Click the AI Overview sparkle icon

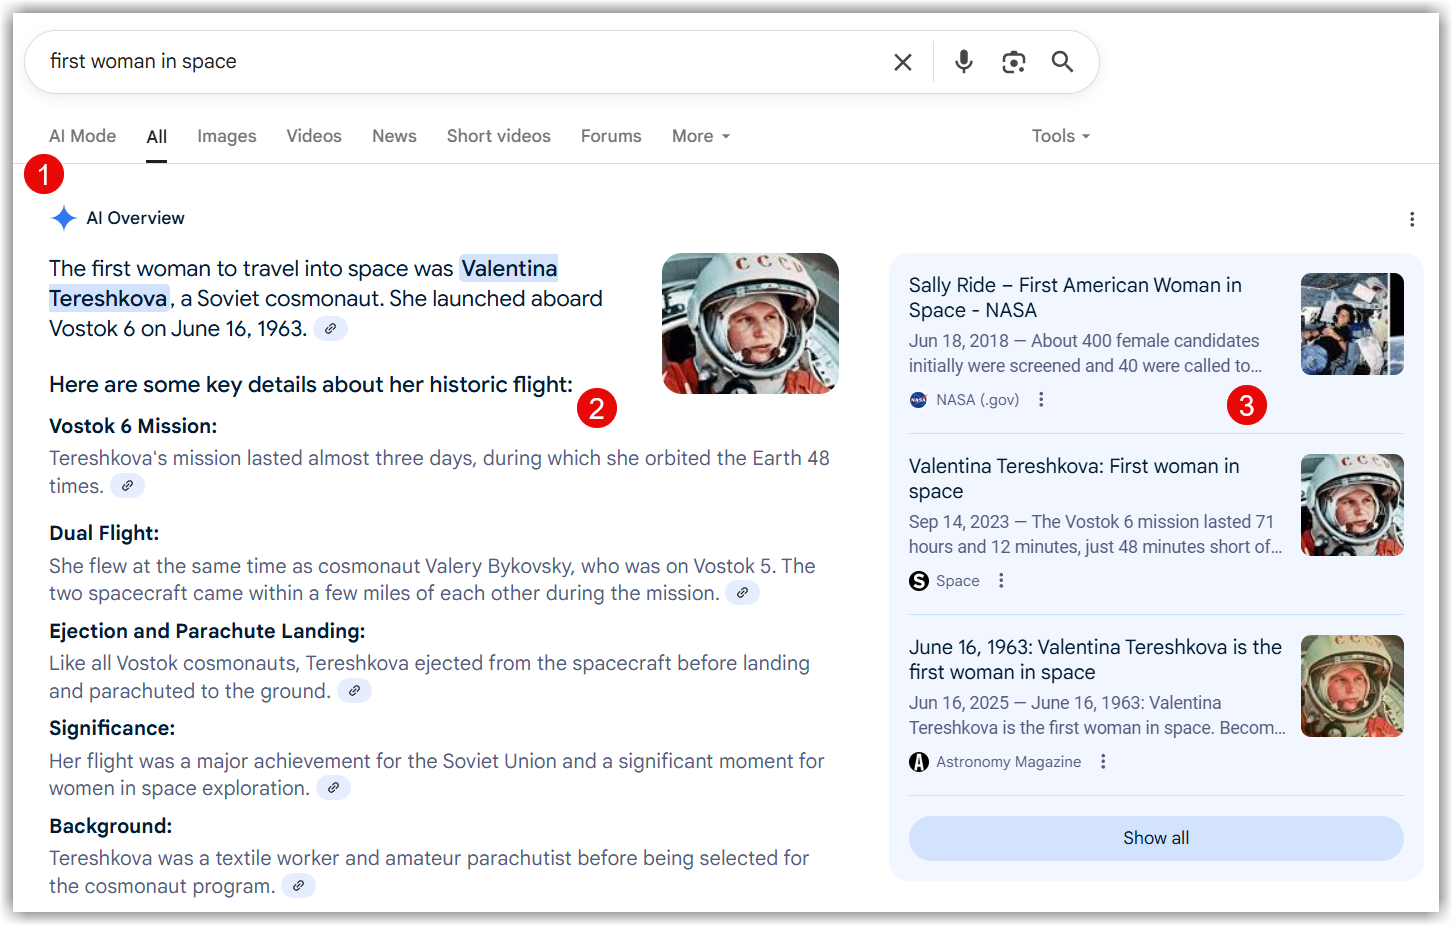(x=64, y=218)
